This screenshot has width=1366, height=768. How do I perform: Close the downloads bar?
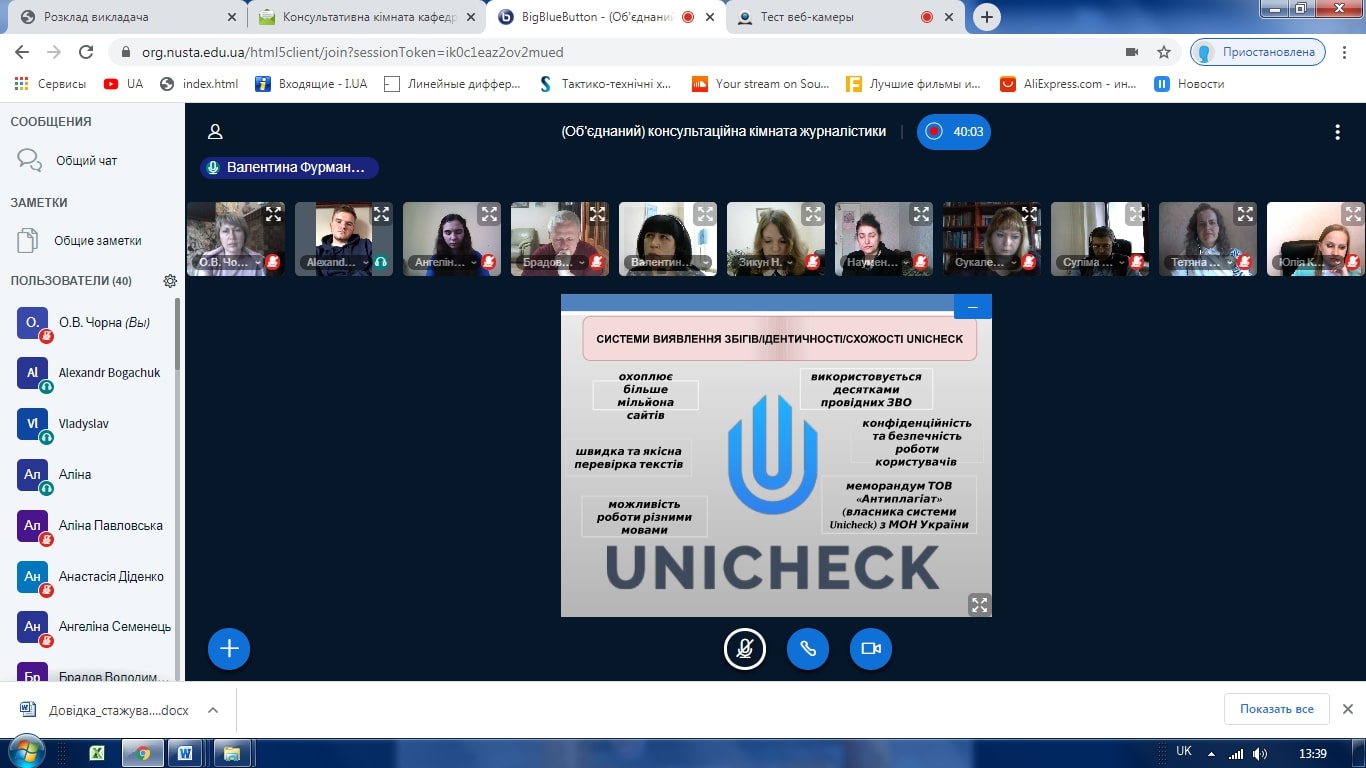pyautogui.click(x=1347, y=709)
